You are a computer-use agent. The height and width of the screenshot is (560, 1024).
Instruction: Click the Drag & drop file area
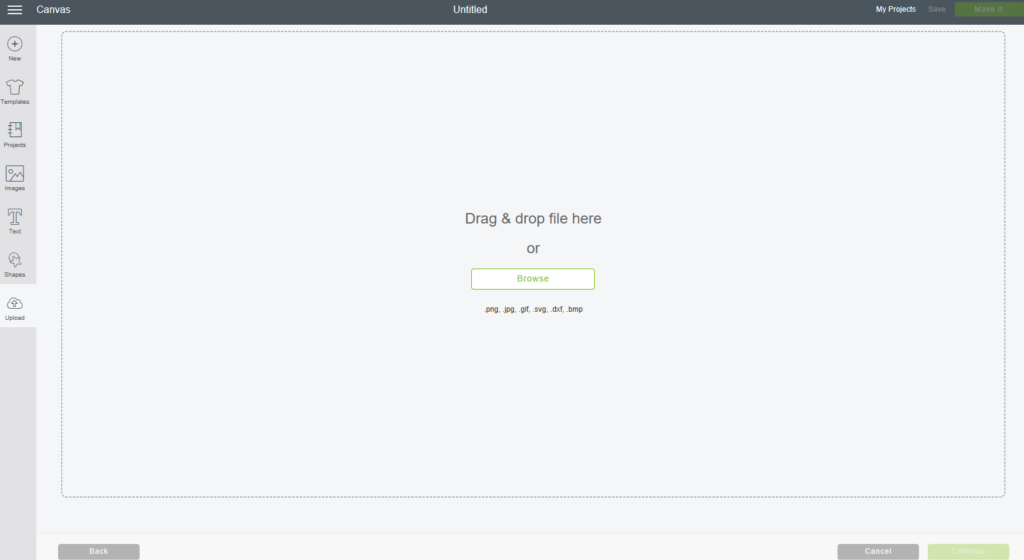(x=533, y=264)
